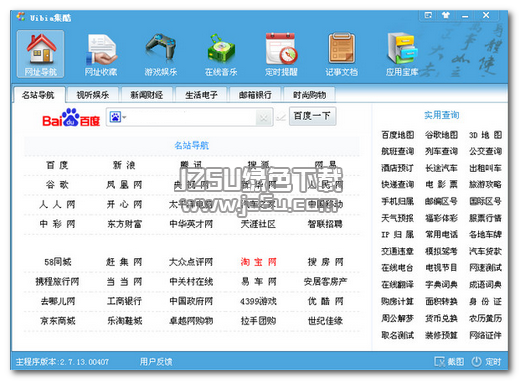Open the 百度地图 query link
The width and height of the screenshot is (519, 381).
click(x=398, y=135)
